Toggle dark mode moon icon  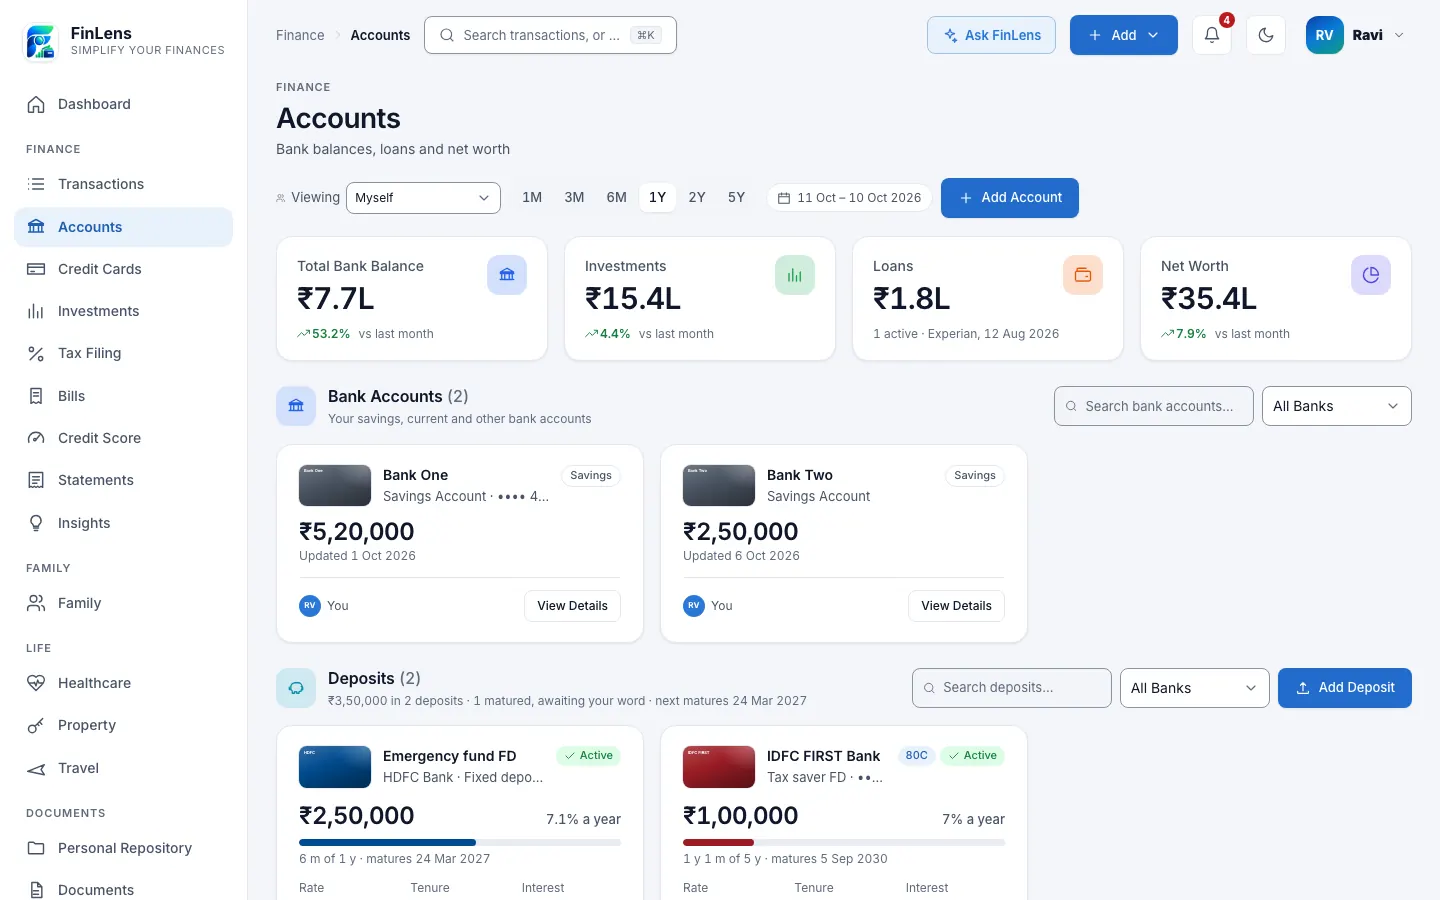pos(1266,35)
